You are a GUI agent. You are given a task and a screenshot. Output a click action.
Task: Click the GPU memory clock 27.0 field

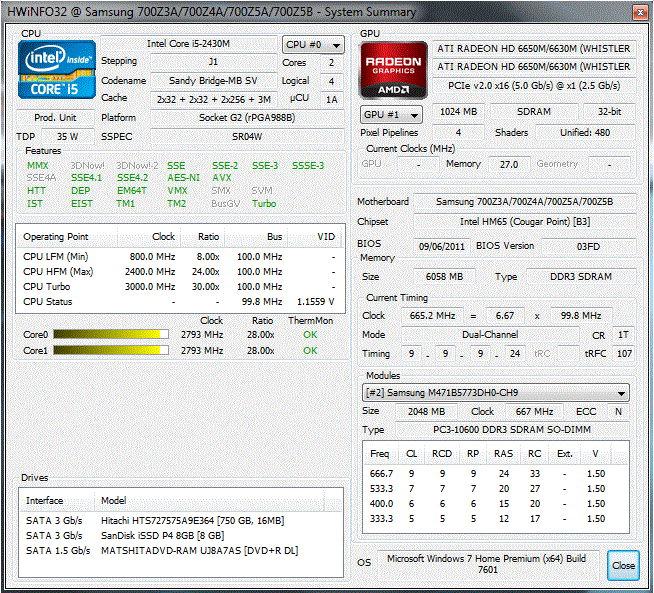(509, 164)
